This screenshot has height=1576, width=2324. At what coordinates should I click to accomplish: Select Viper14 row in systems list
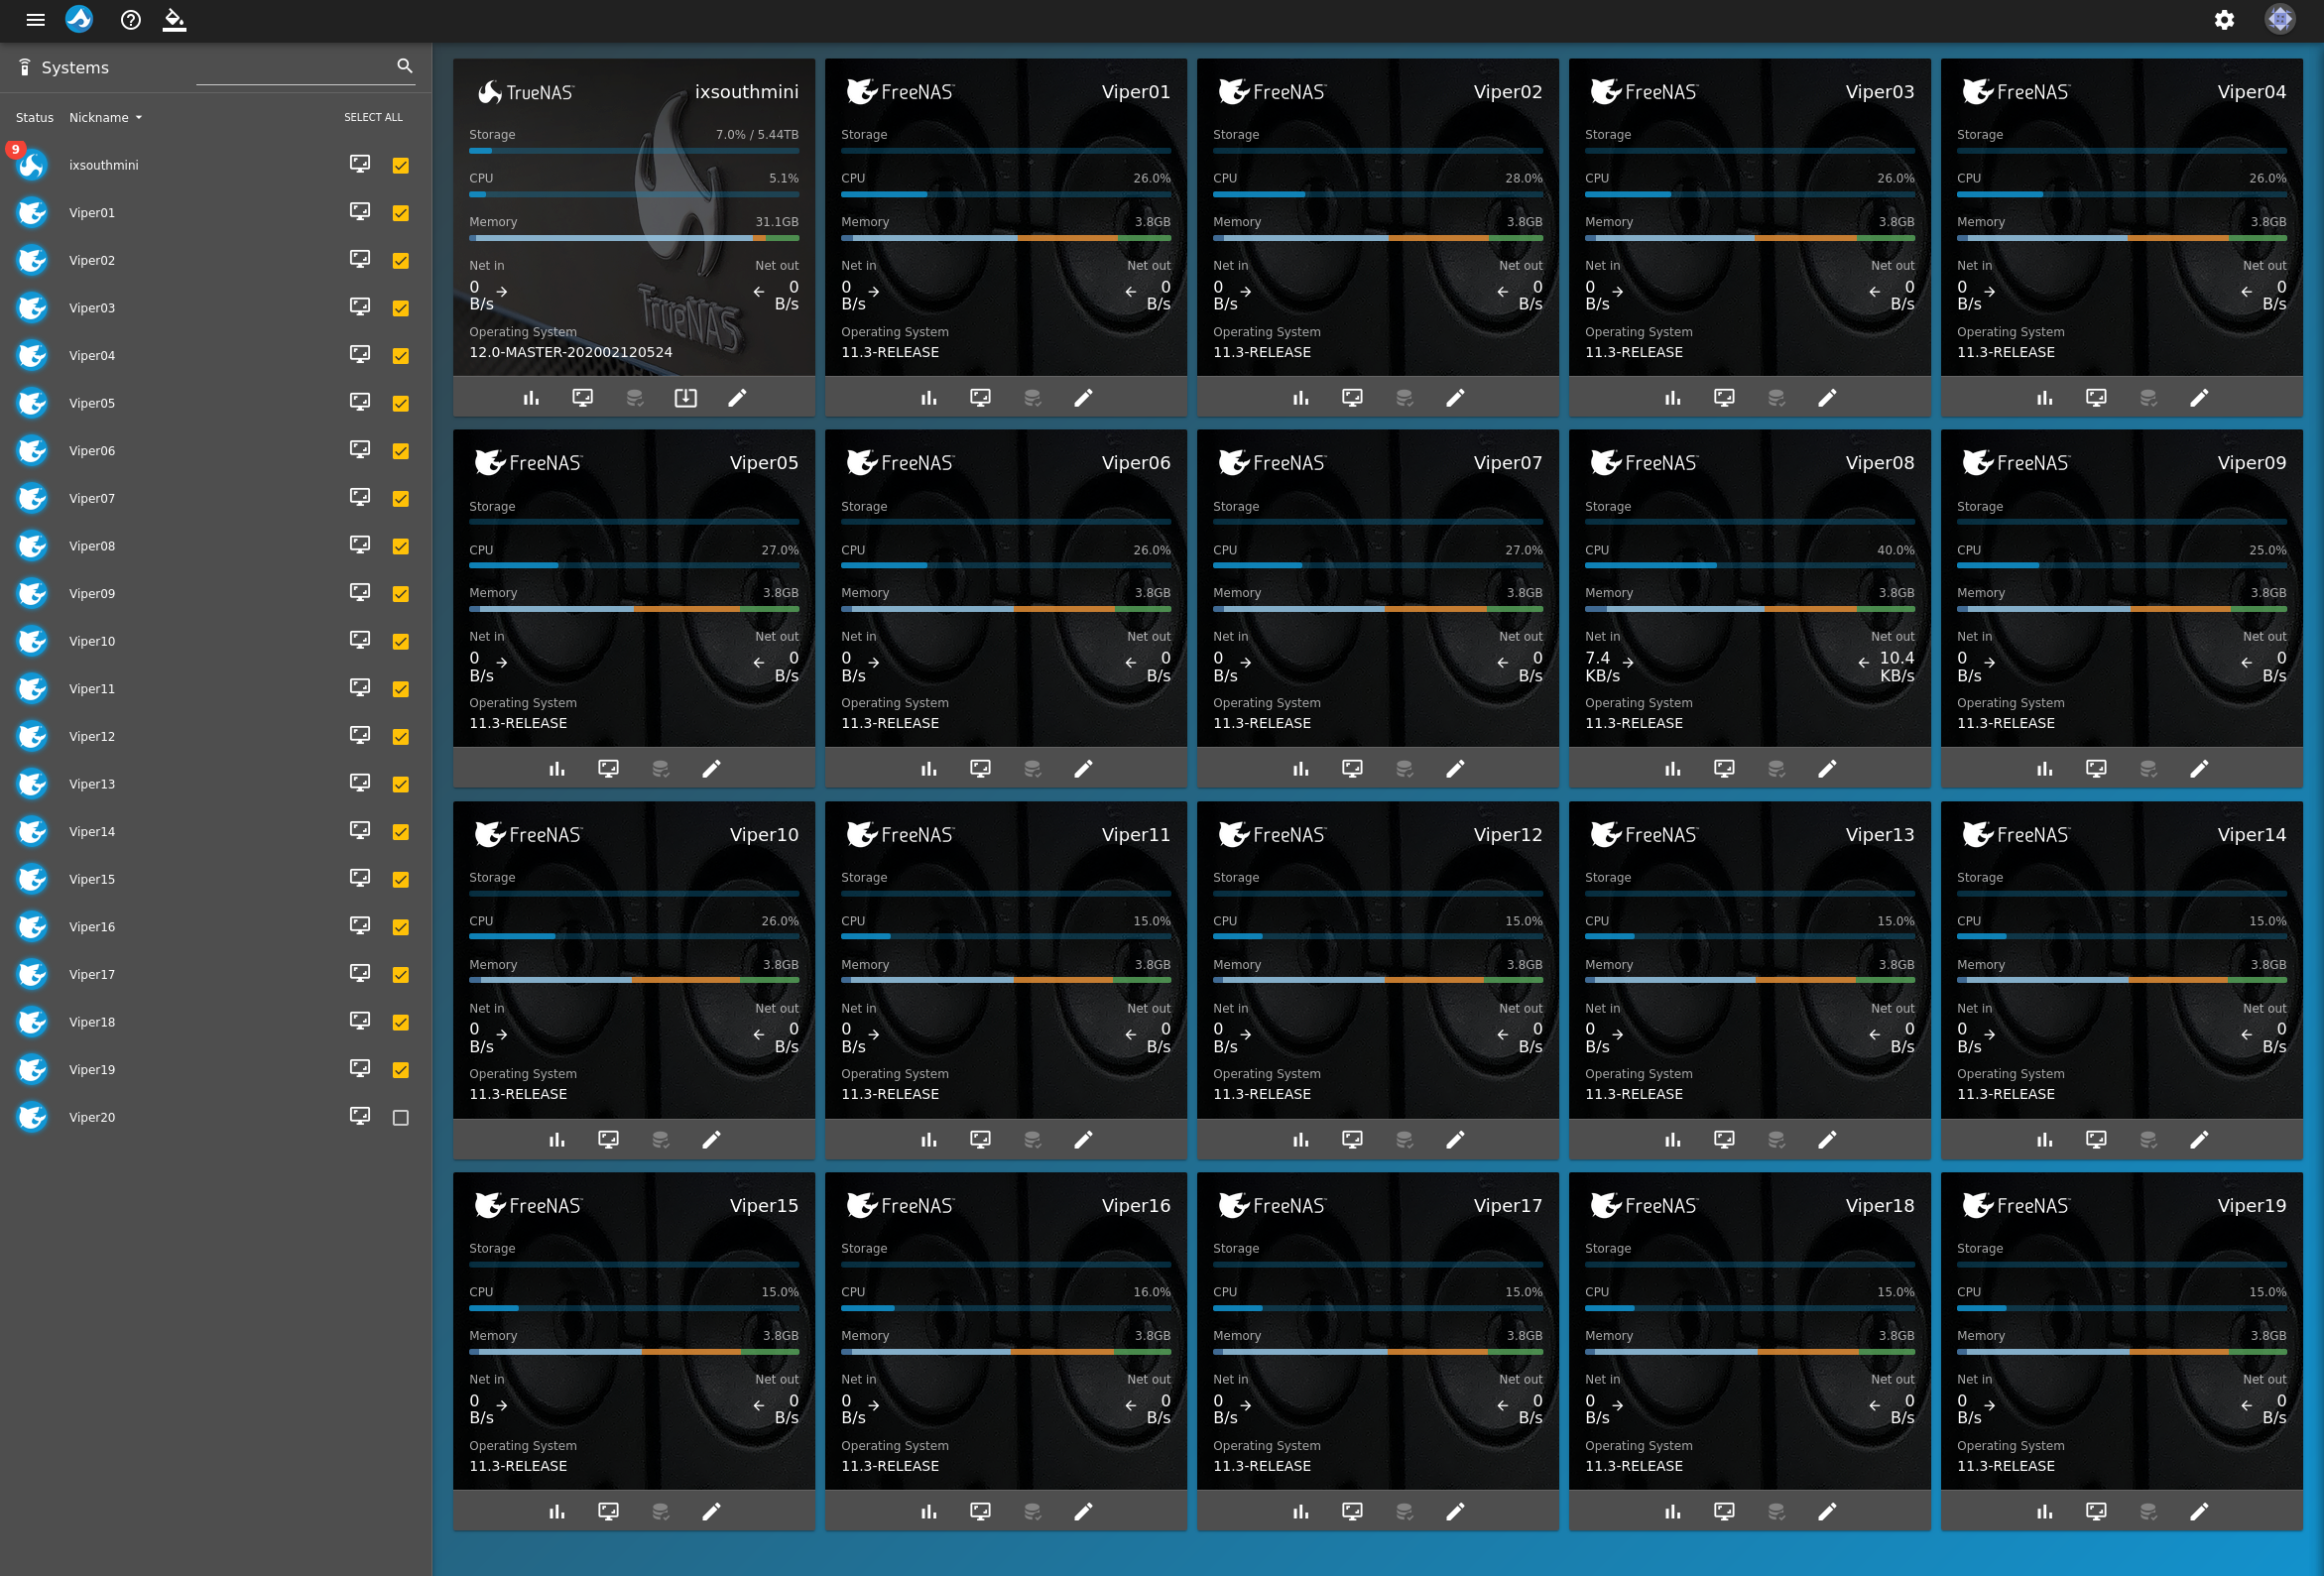pyautogui.click(x=215, y=832)
